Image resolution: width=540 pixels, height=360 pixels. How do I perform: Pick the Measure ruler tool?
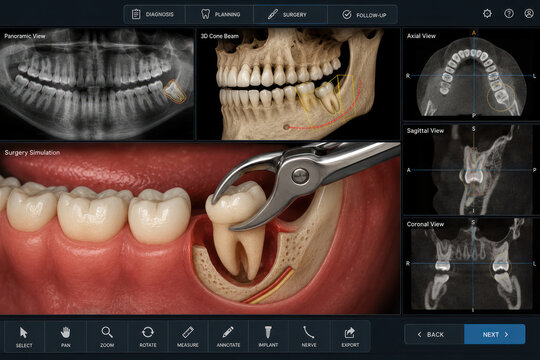(x=188, y=337)
